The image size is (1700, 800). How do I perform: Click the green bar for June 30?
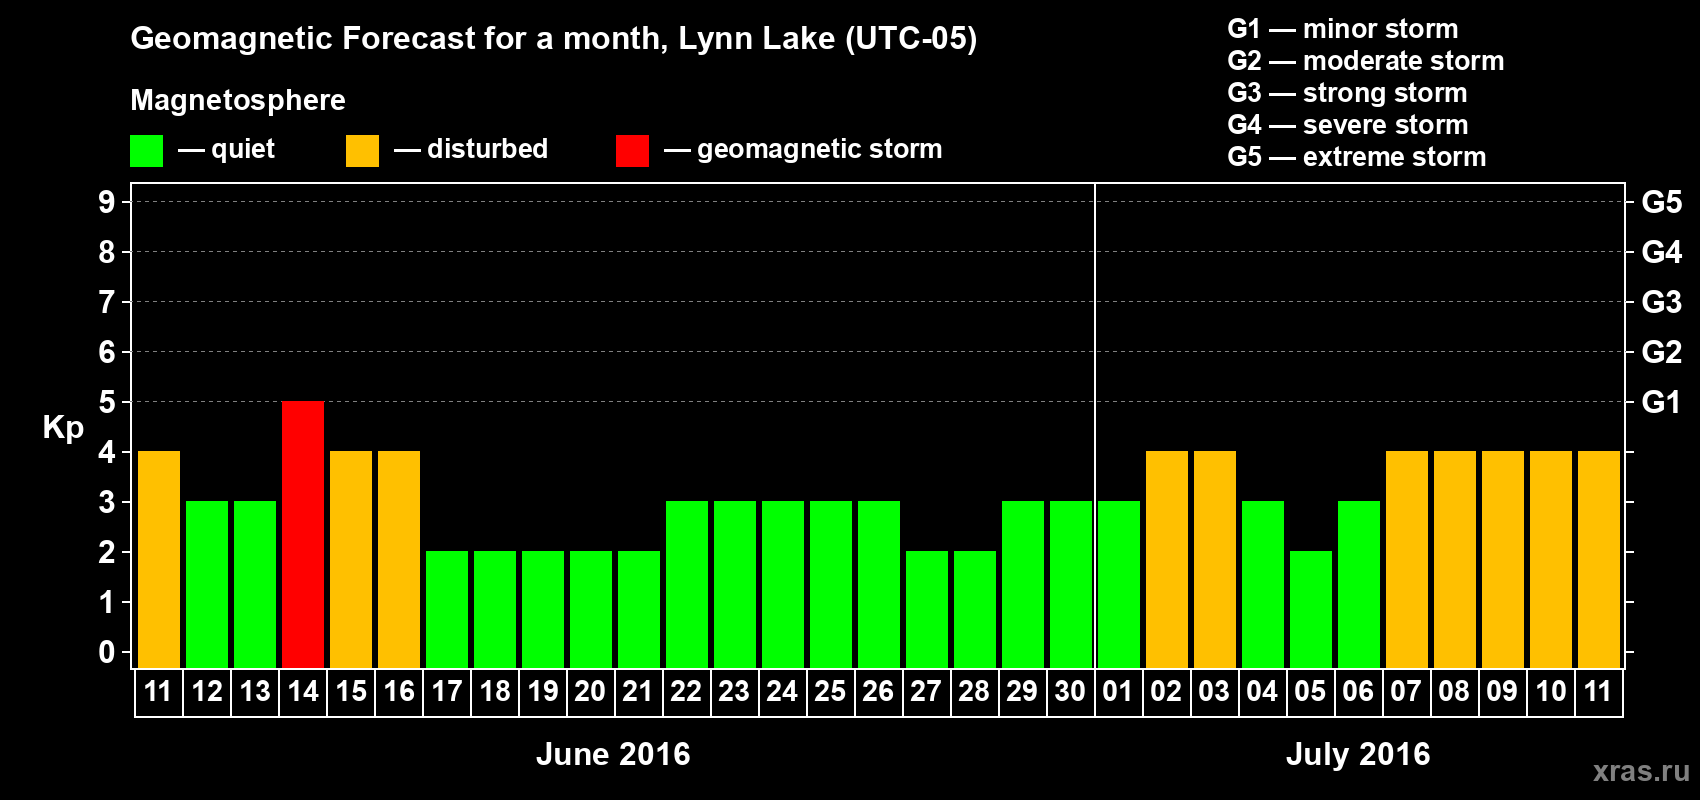click(1071, 584)
